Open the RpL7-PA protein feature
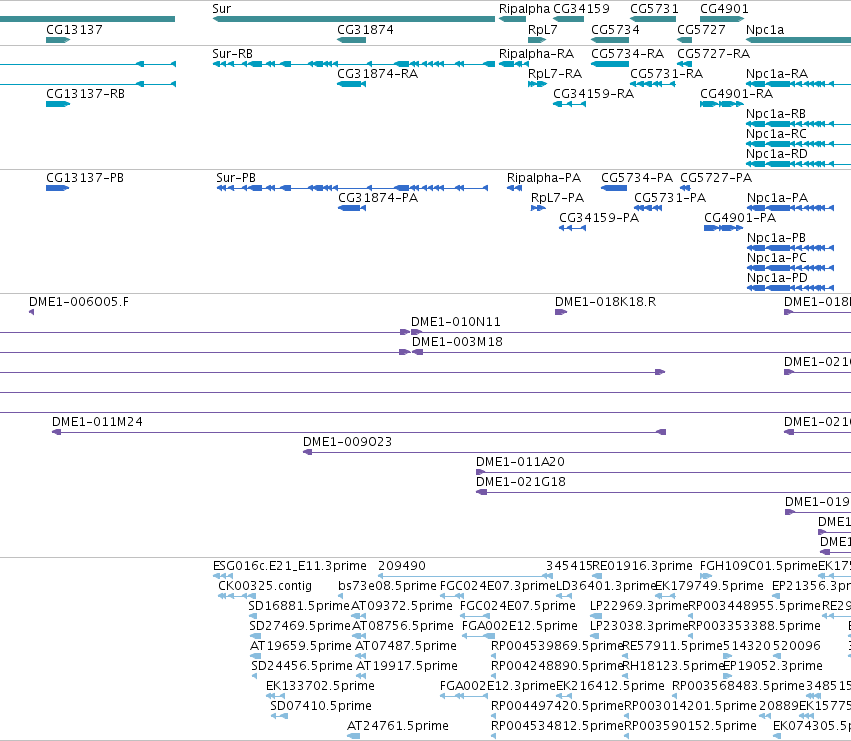 tap(538, 208)
